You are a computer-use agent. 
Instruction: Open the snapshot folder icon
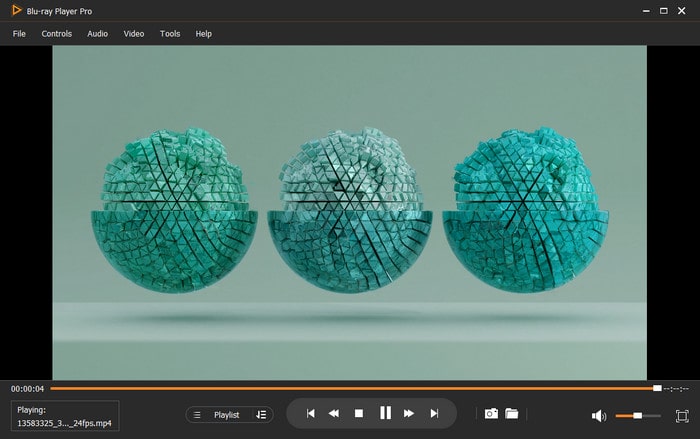click(511, 413)
